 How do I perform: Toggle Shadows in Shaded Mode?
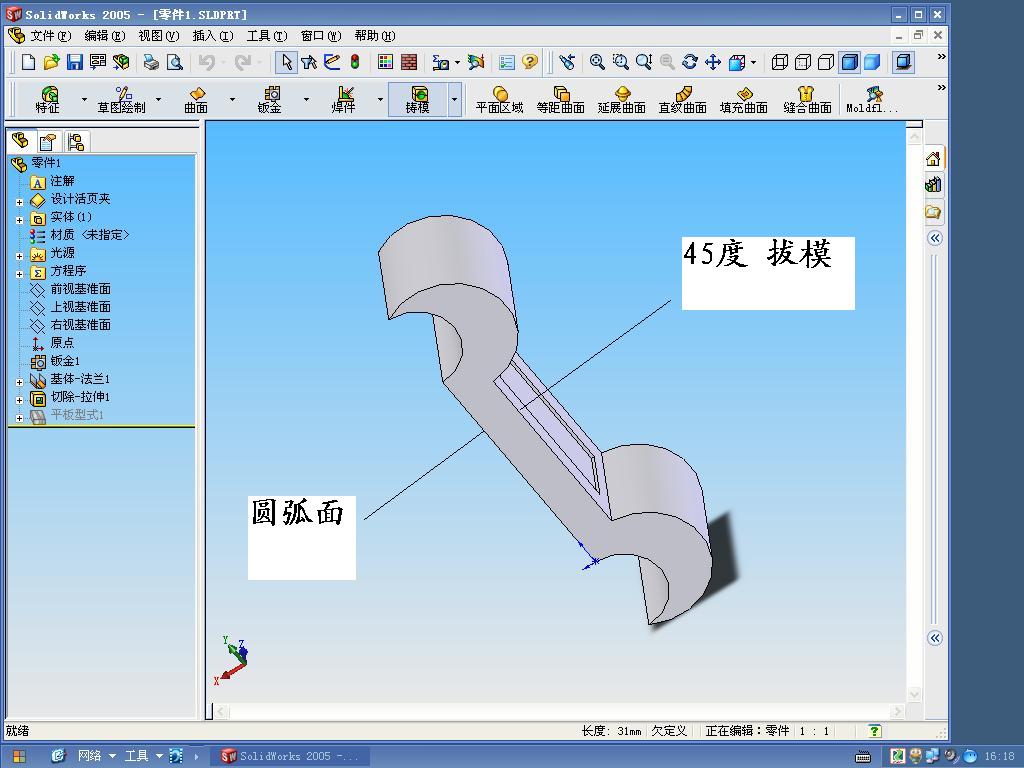[903, 62]
